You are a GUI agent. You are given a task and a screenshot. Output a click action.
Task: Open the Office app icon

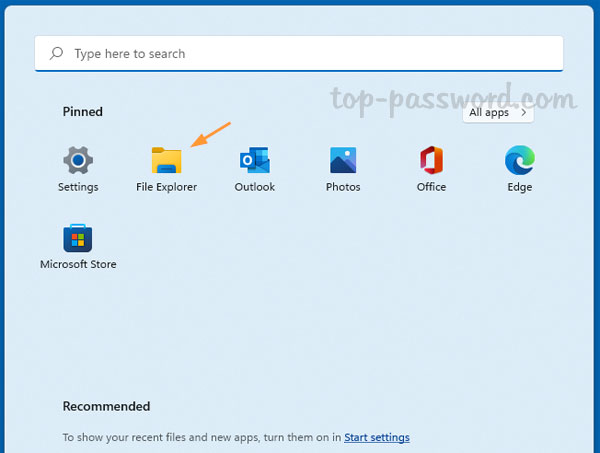(431, 160)
